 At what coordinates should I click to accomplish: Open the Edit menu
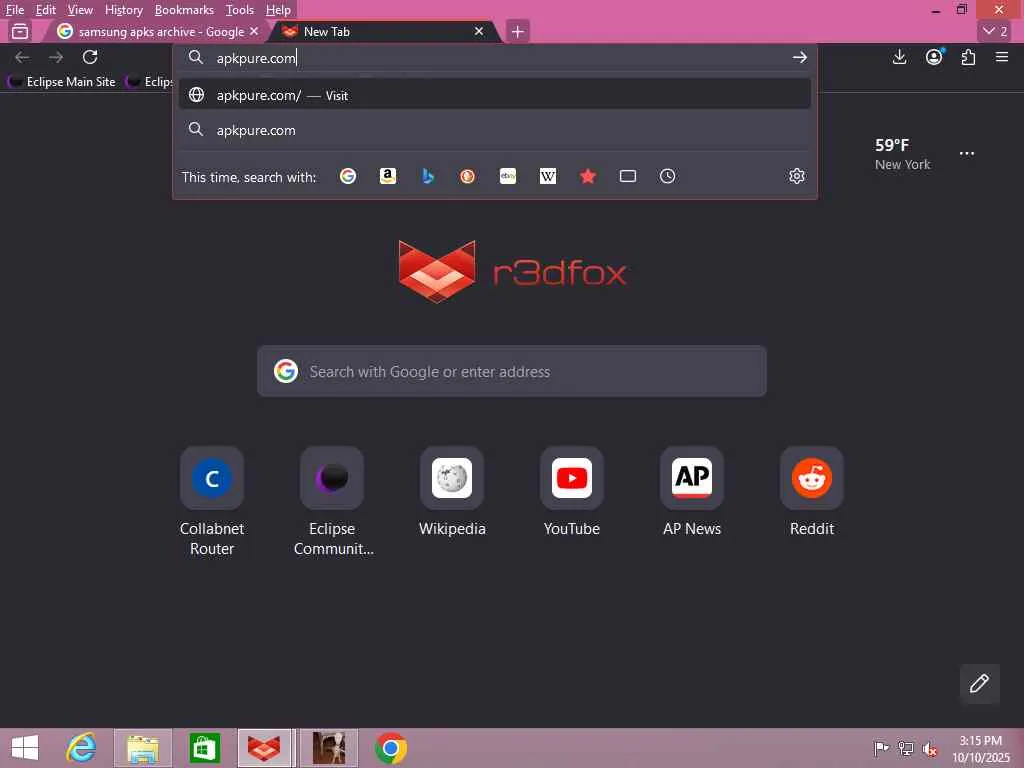[45, 10]
